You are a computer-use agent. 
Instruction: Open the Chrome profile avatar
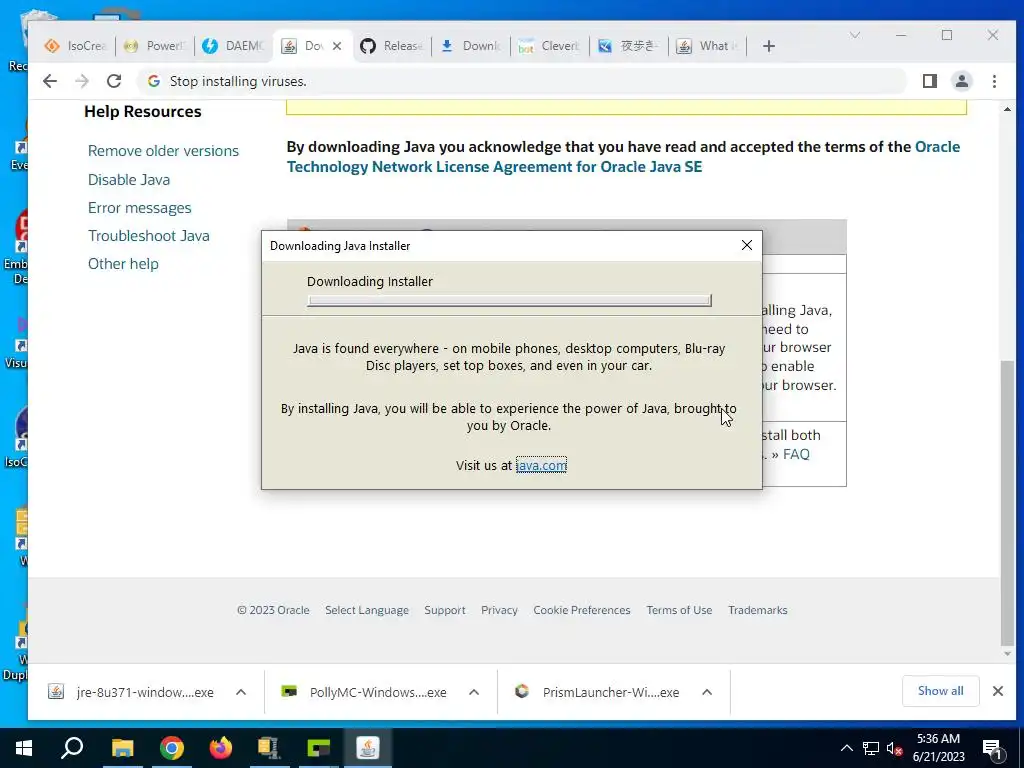click(962, 81)
